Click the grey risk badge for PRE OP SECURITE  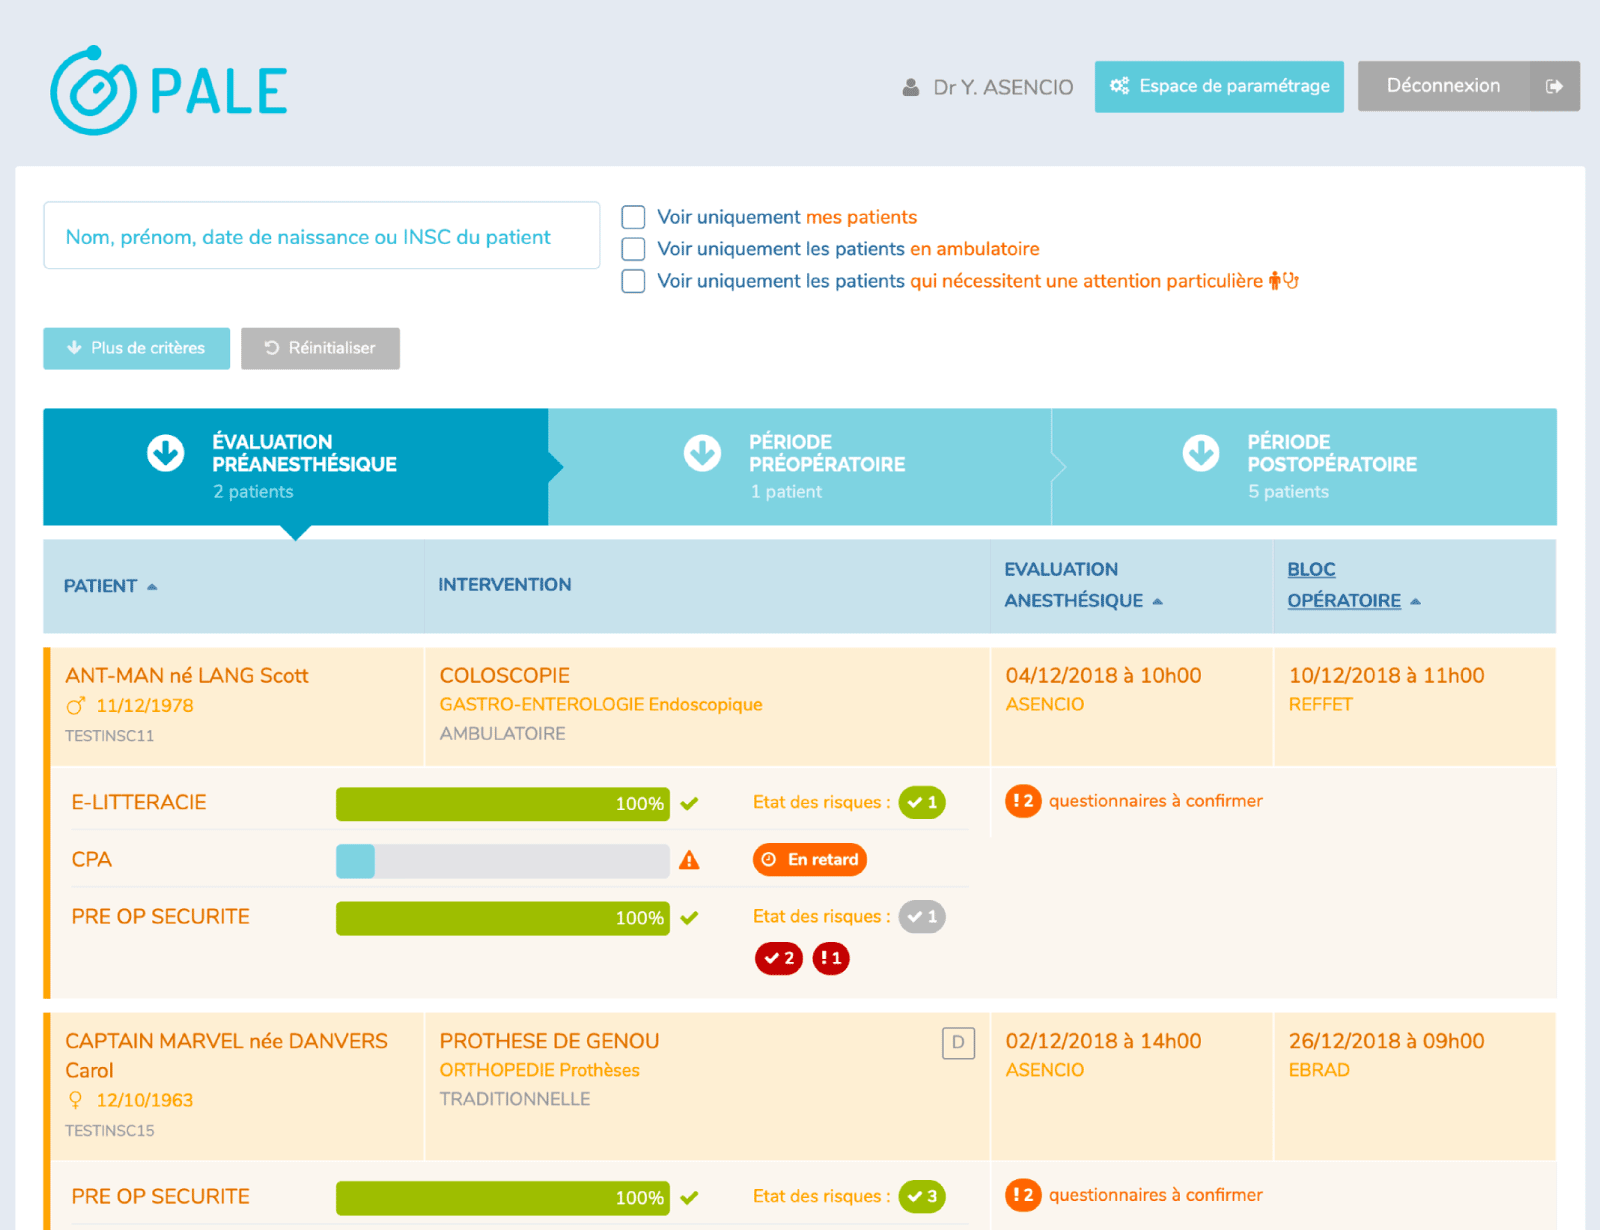point(921,916)
